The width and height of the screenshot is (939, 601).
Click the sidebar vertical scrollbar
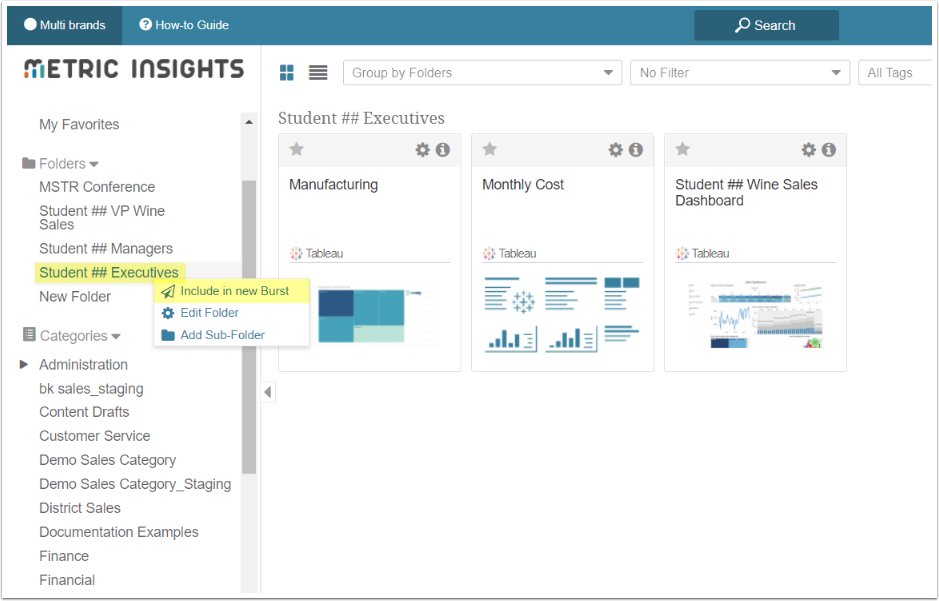(x=249, y=320)
